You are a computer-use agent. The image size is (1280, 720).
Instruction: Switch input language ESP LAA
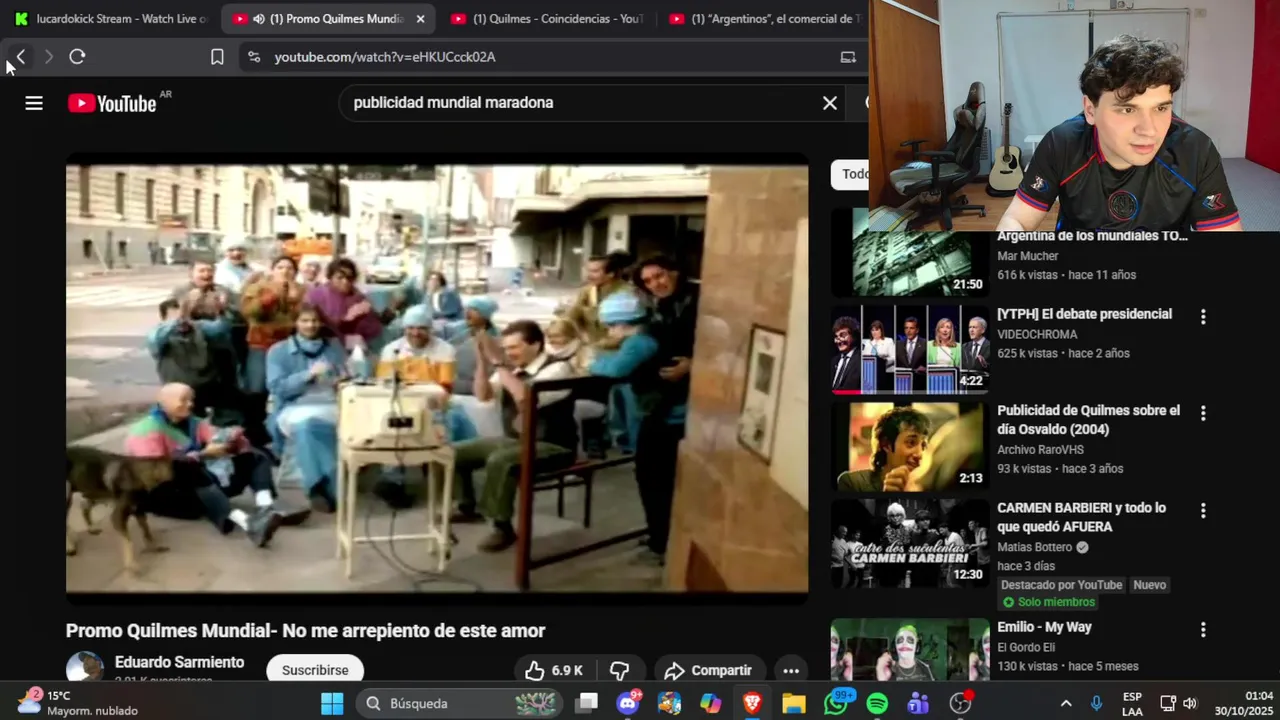click(x=1132, y=703)
